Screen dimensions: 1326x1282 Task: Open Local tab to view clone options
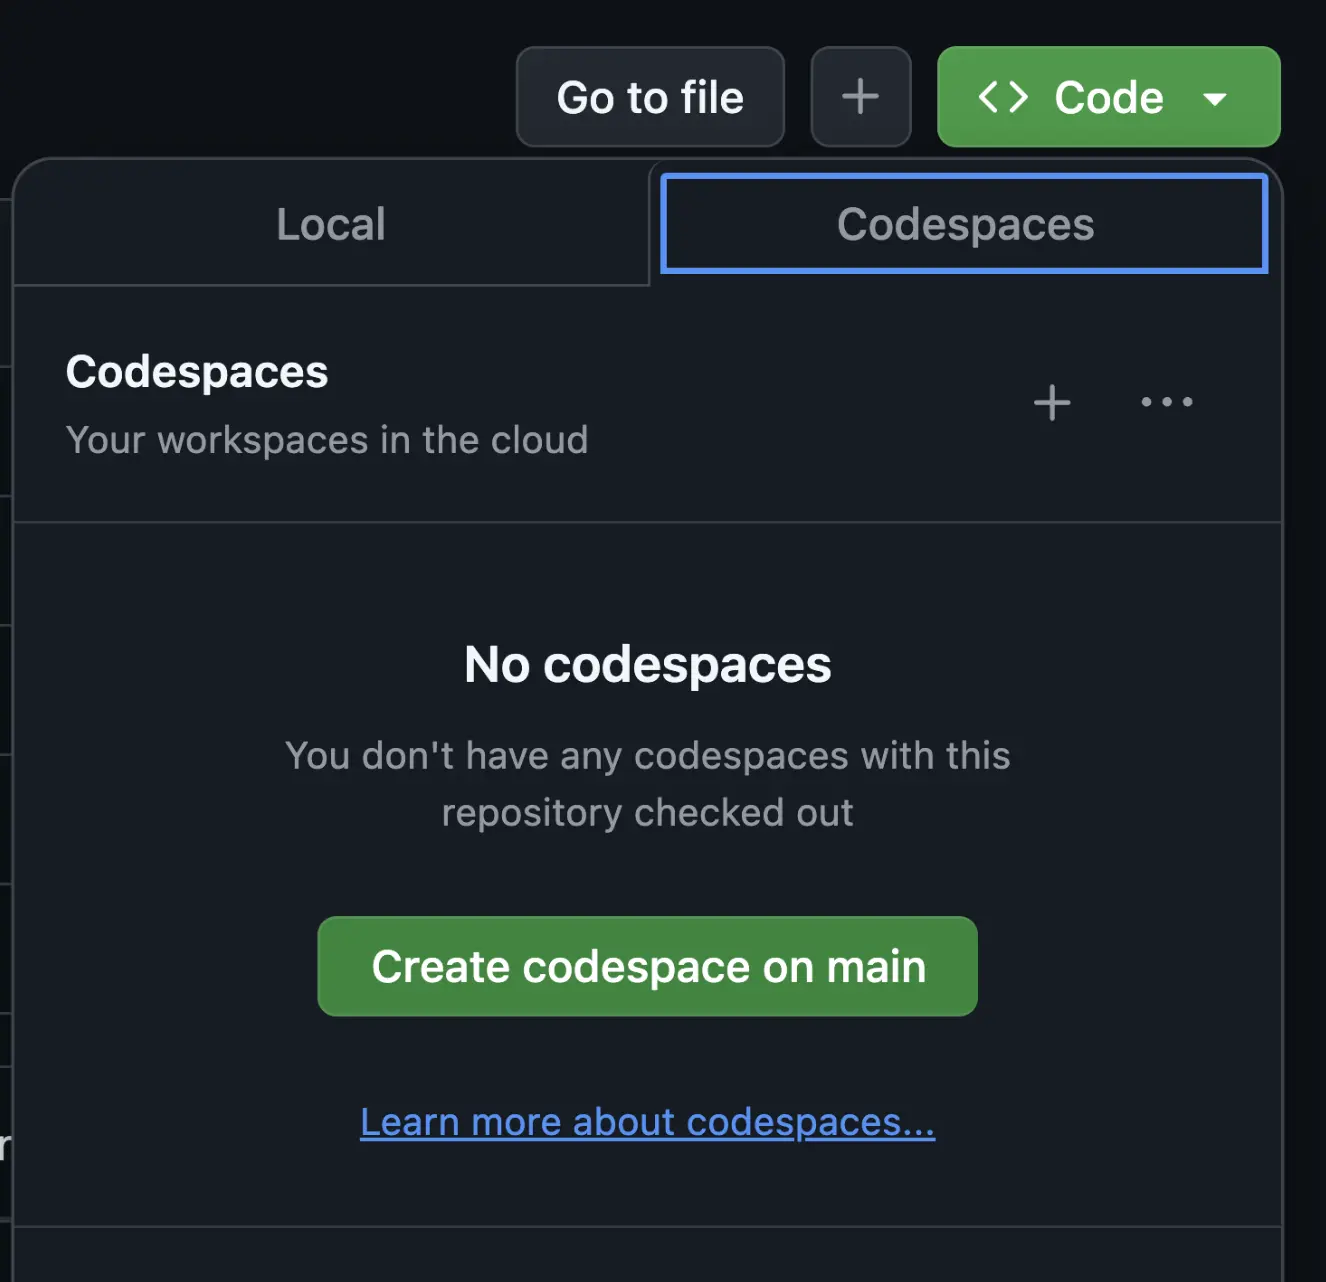(330, 224)
